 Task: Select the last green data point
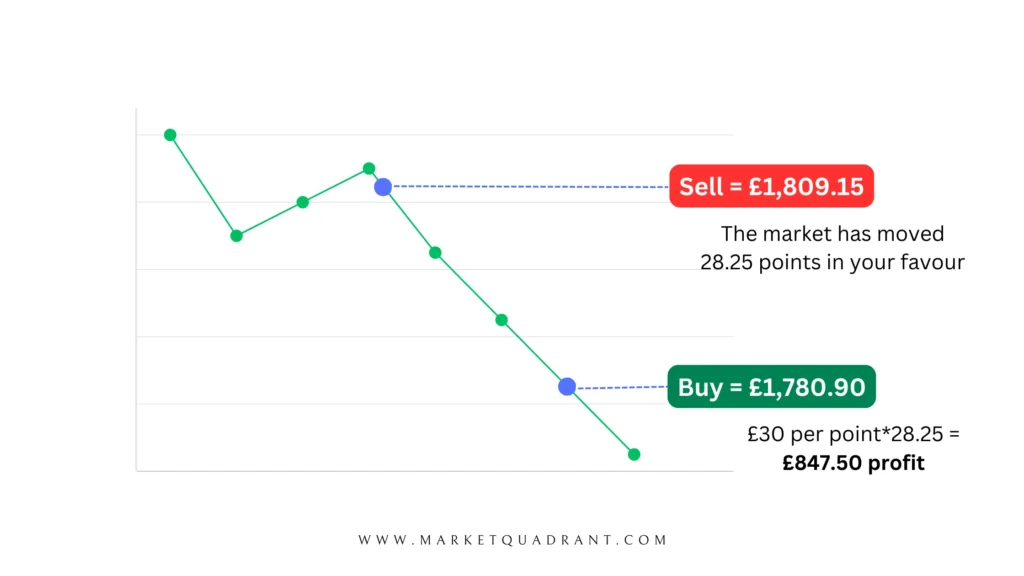click(633, 455)
